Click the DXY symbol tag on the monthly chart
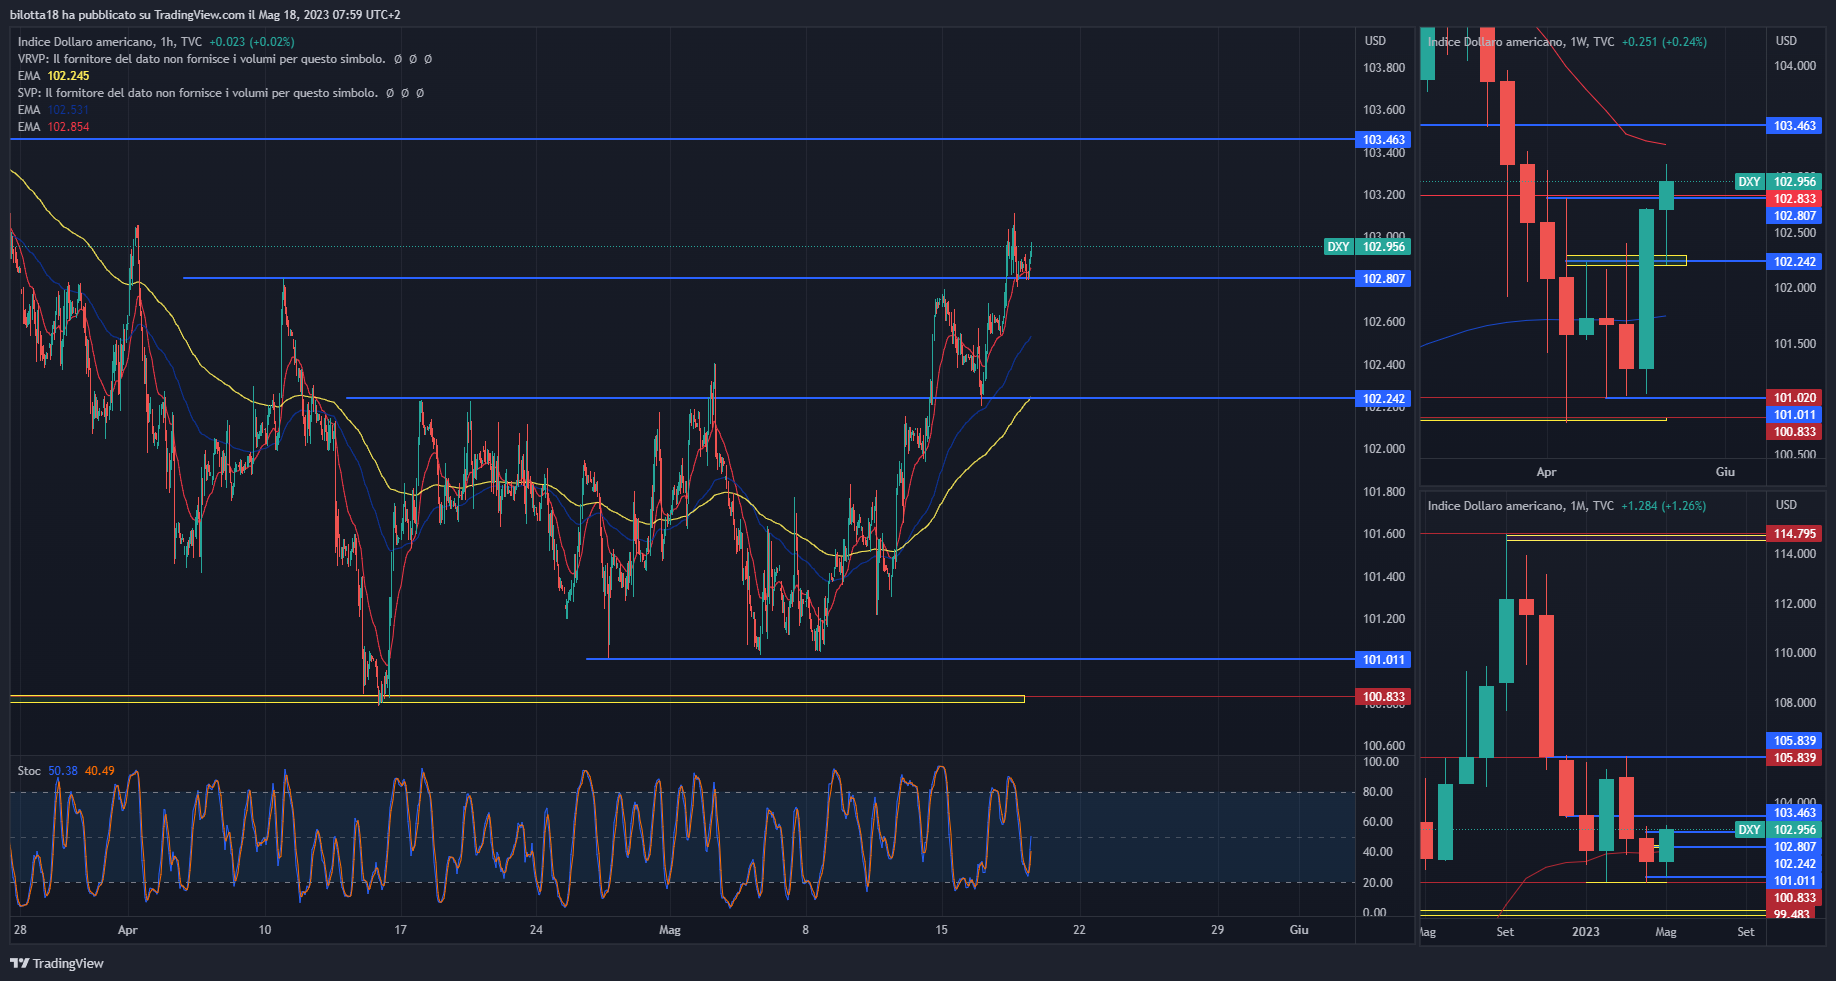 point(1749,830)
